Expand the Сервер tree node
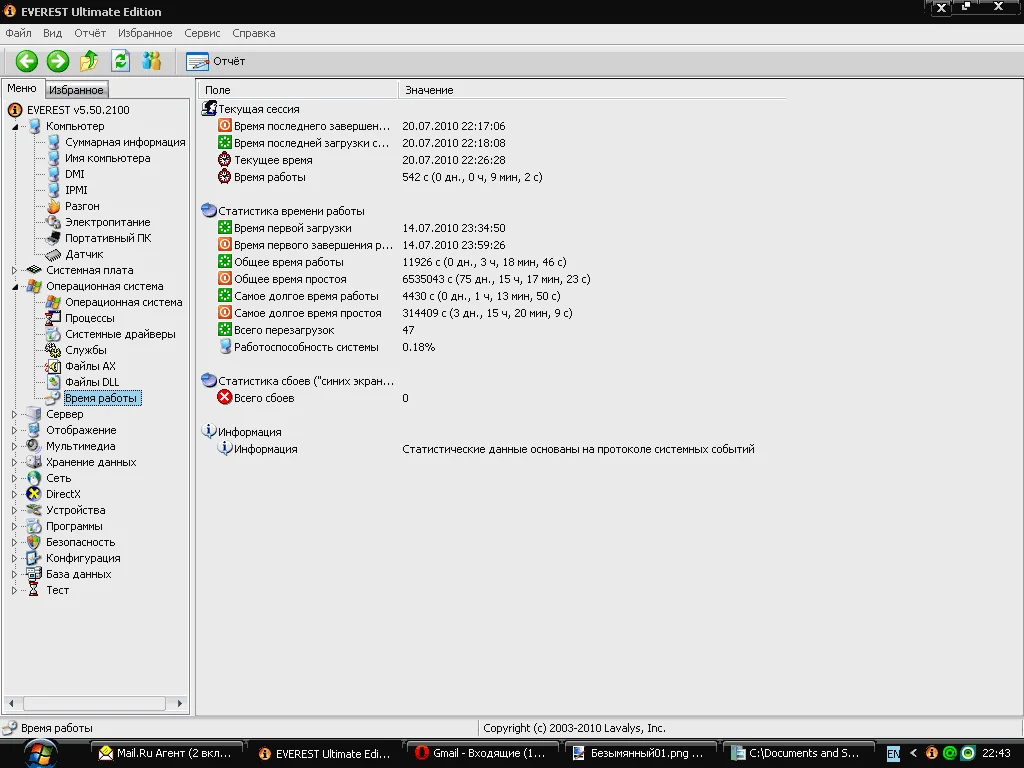This screenshot has height=768, width=1024. tap(14, 414)
